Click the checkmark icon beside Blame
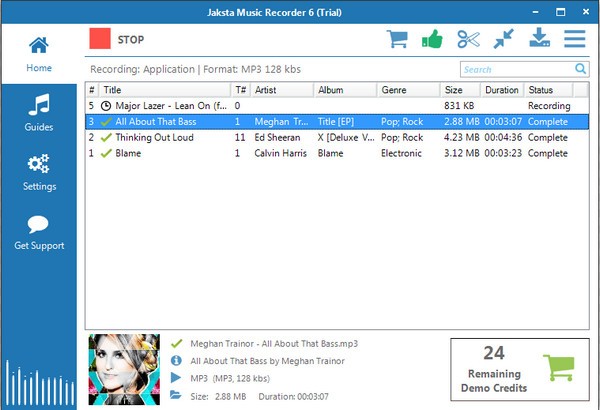Screen dimensions: 600x410 (x=106, y=153)
